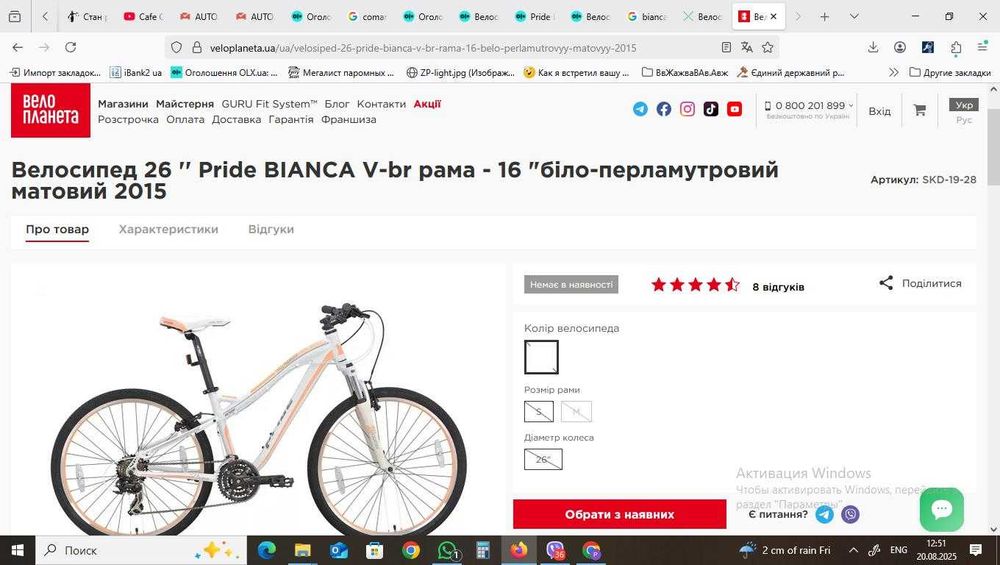
Task: Open the Telegram icon in site header
Action: tap(640, 109)
